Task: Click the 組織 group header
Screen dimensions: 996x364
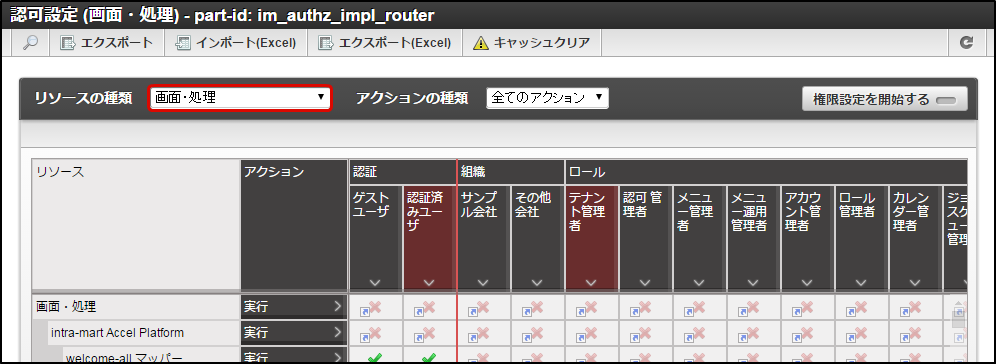Action: [511, 172]
